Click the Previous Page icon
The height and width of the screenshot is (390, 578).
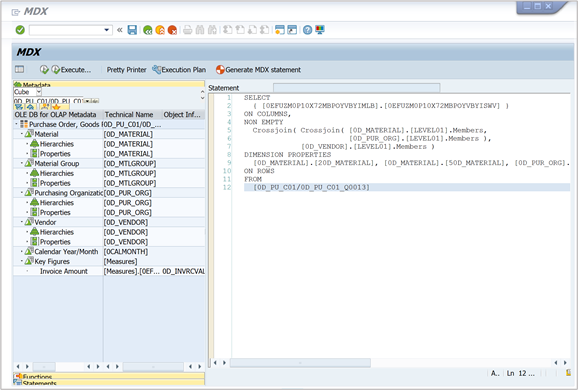tap(240, 30)
